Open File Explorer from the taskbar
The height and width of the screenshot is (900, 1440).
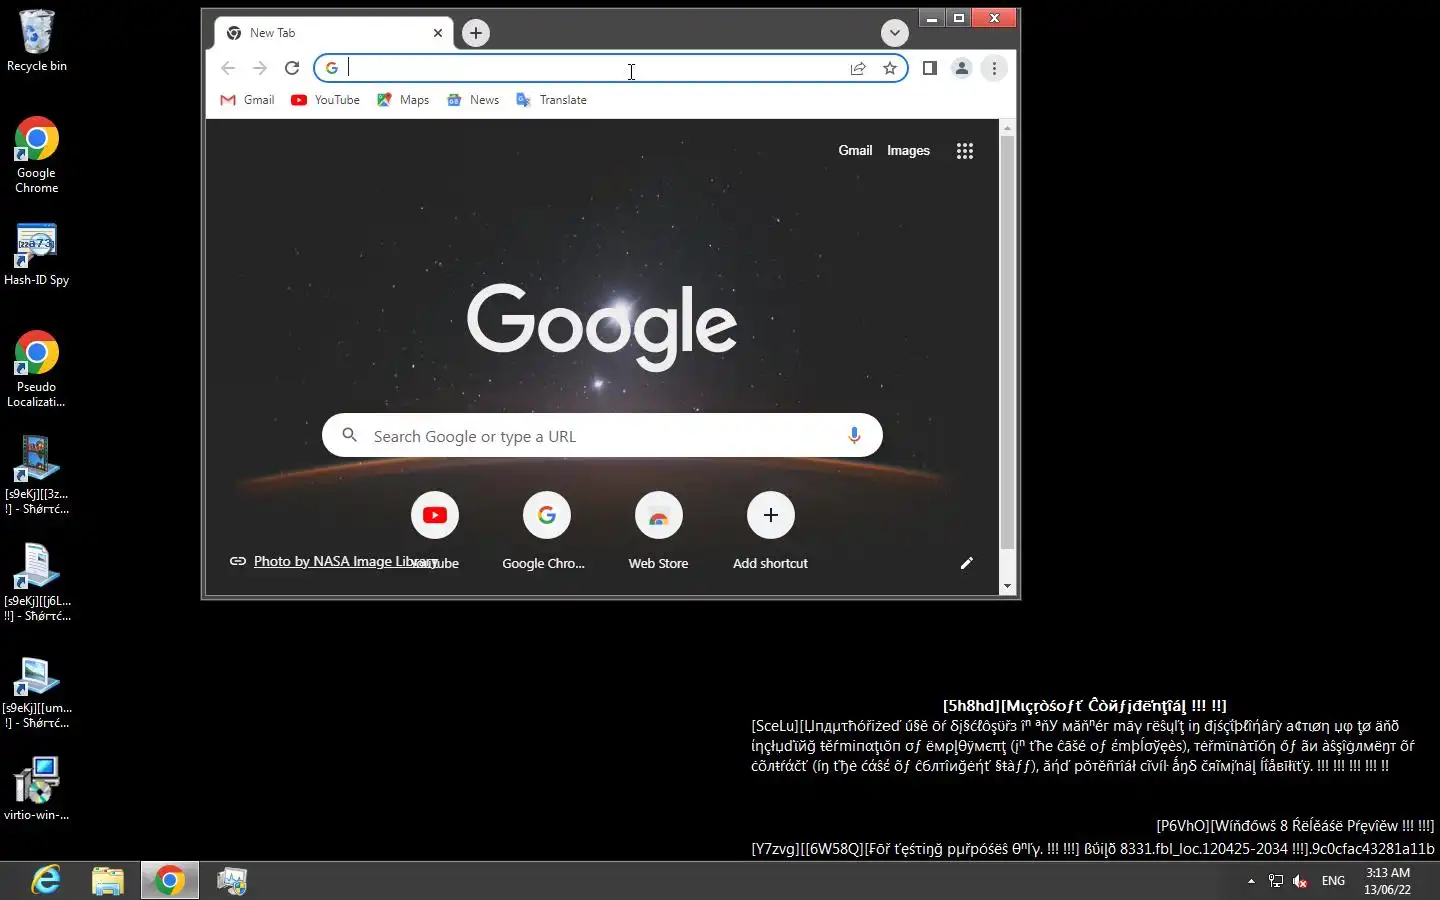point(108,881)
